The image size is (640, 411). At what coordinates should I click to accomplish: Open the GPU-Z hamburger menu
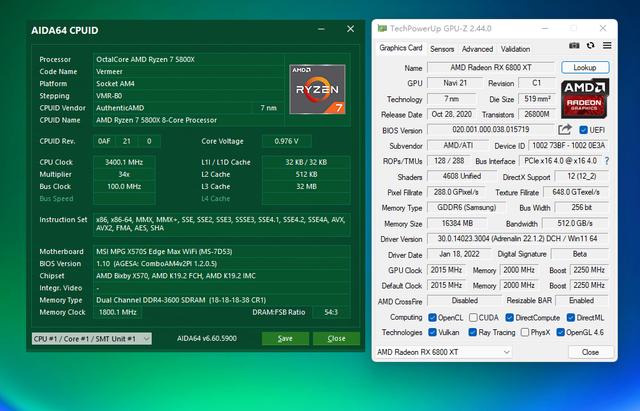click(606, 46)
